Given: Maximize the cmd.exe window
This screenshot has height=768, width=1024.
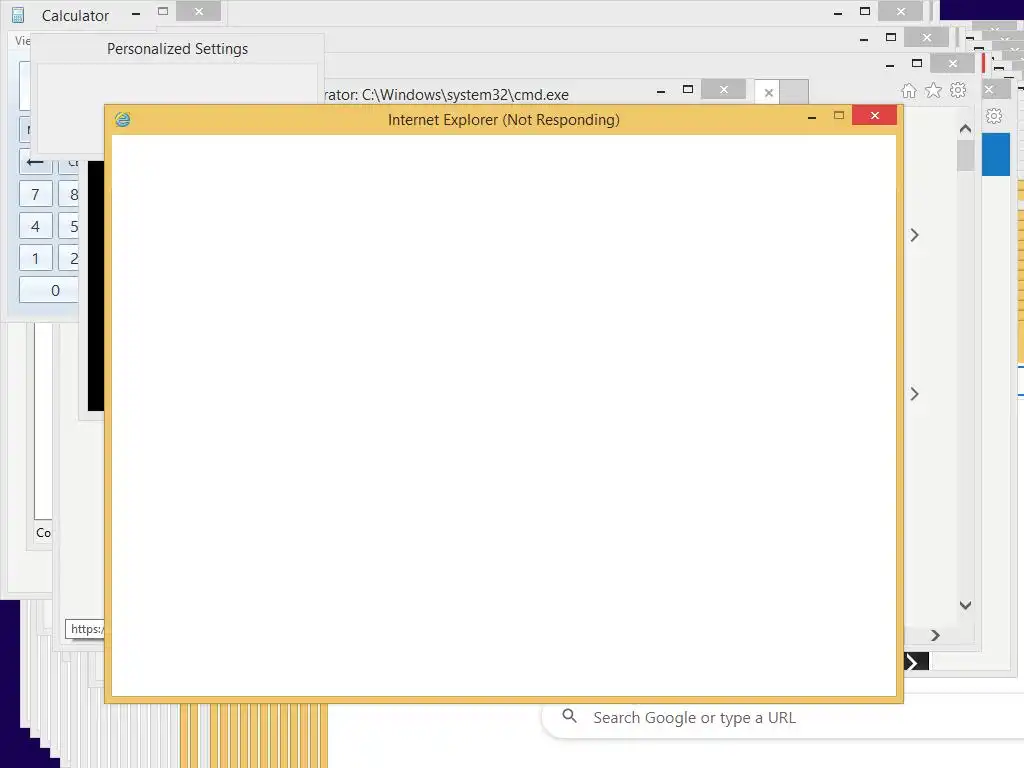Looking at the screenshot, I should tap(688, 89).
